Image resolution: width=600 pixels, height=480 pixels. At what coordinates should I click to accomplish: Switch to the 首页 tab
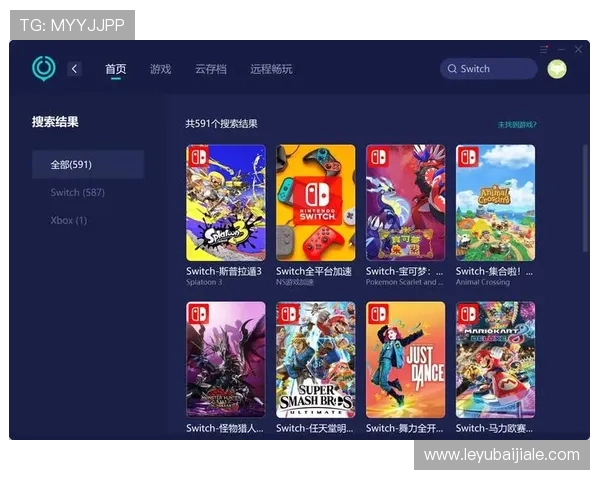click(116, 69)
